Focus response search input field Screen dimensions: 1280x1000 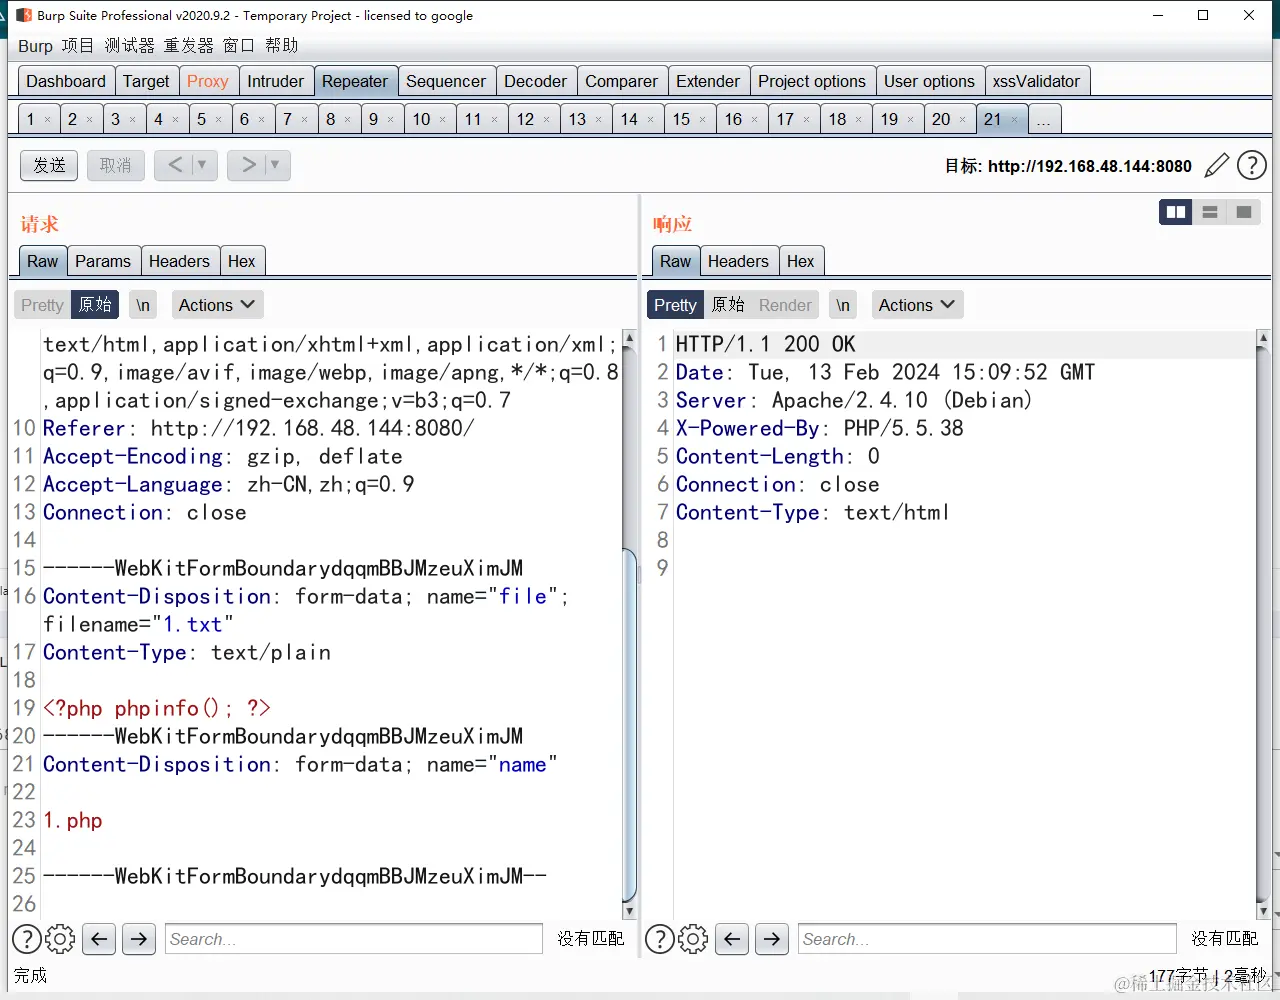pyautogui.click(x=987, y=939)
